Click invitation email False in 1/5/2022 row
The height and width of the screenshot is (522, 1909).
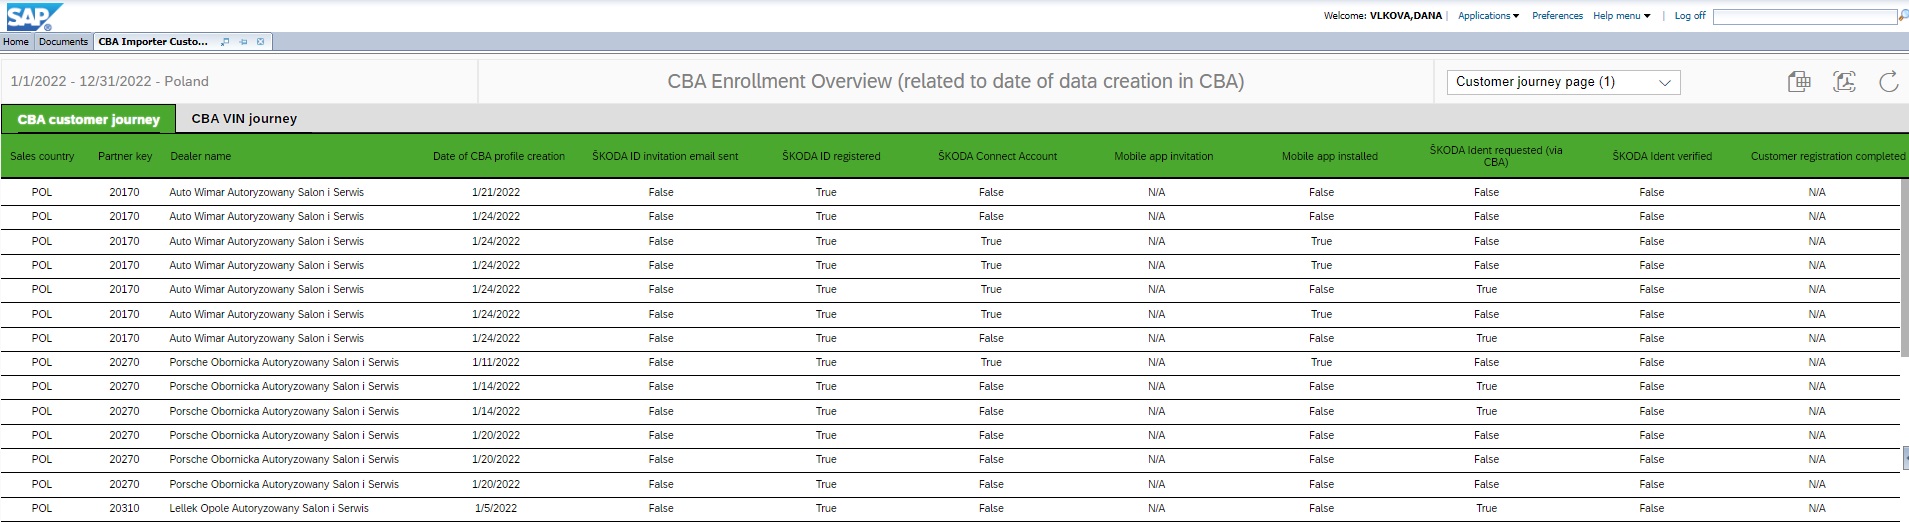coord(661,508)
